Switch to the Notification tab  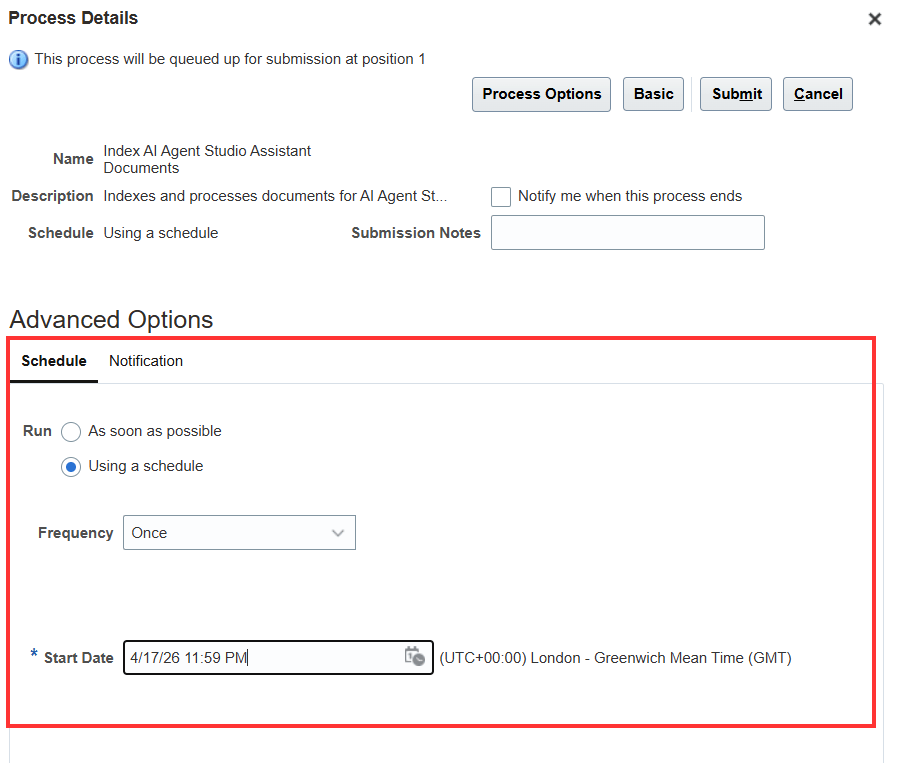pos(146,361)
